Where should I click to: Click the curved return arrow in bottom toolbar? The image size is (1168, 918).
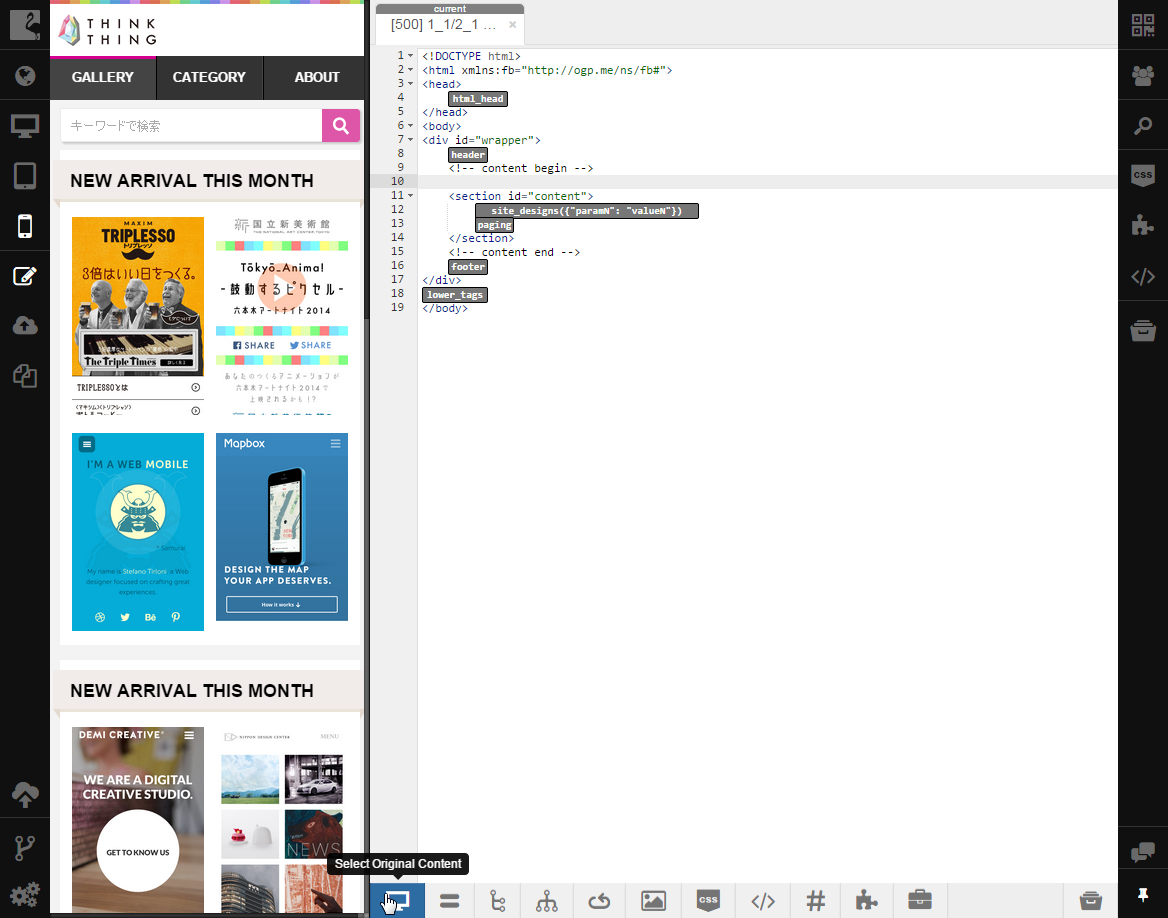[x=599, y=902]
